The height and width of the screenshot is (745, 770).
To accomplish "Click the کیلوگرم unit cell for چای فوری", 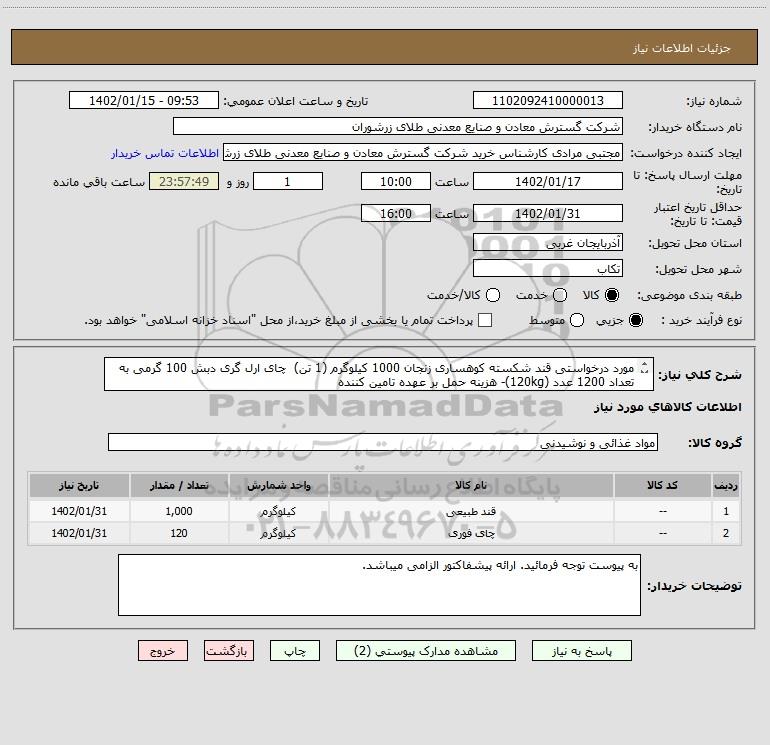I will click(278, 533).
